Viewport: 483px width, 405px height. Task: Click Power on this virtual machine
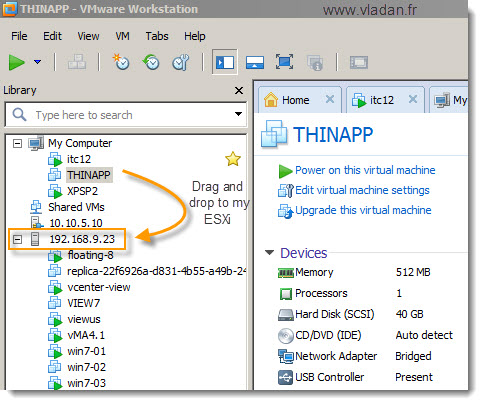point(365,170)
